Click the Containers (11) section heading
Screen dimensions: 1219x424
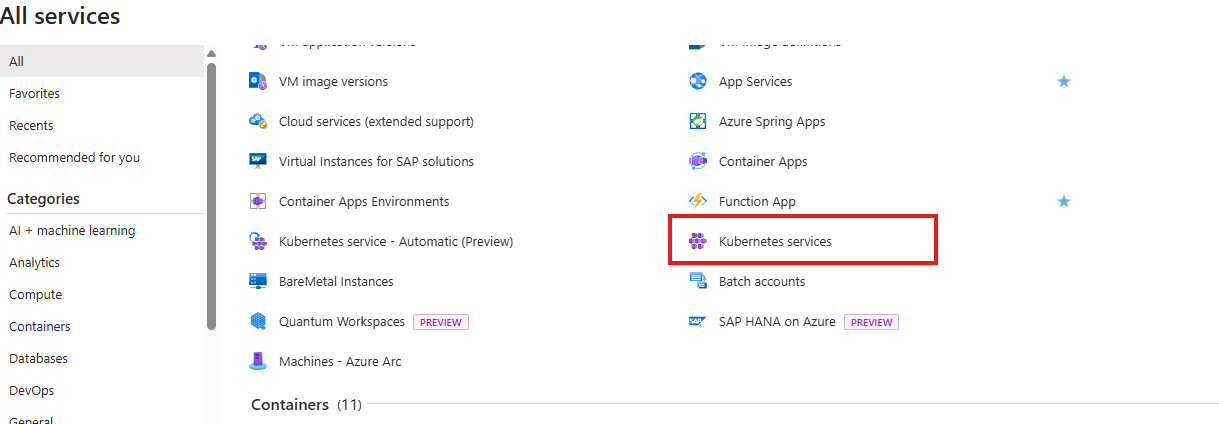306,404
